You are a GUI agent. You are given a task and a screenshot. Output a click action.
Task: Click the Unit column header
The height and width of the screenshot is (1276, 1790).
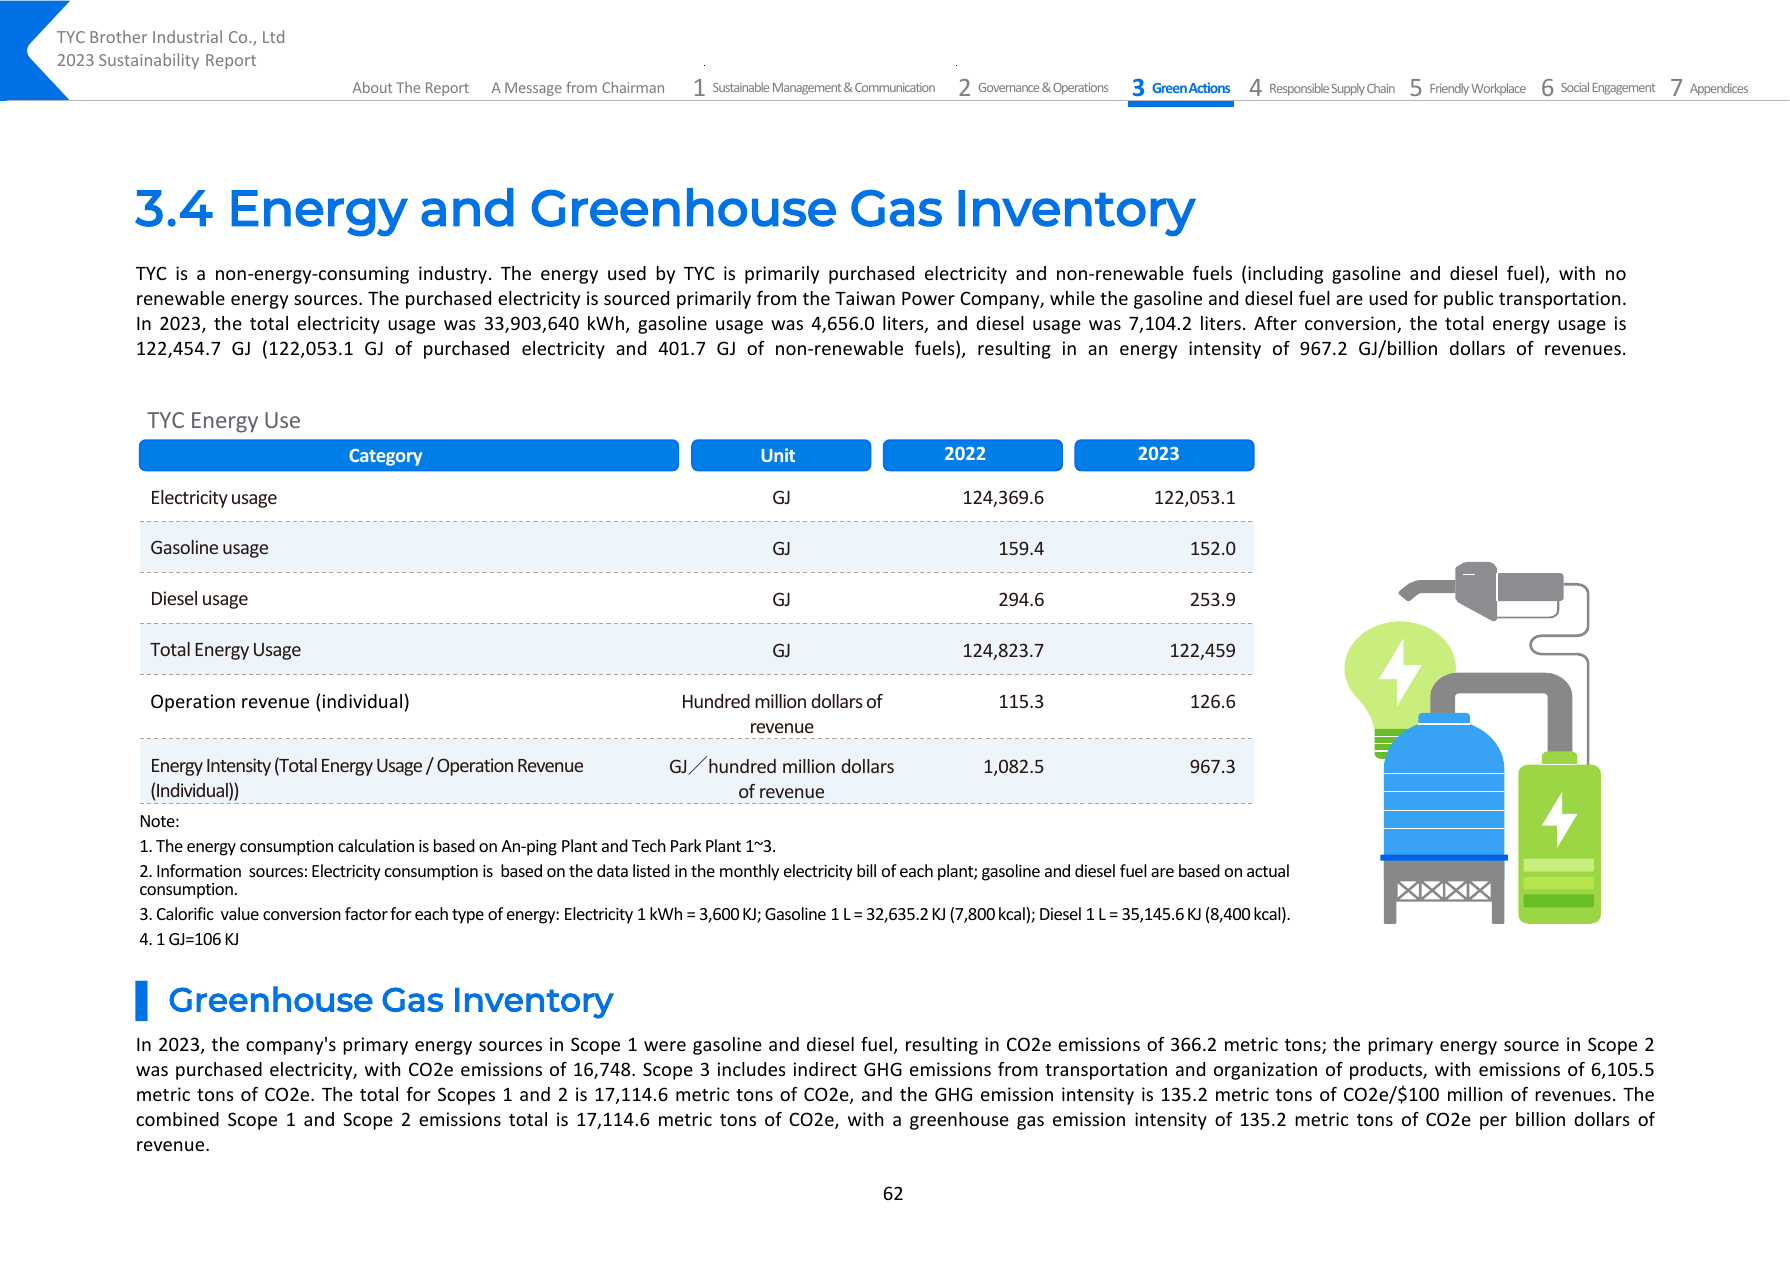coord(781,455)
